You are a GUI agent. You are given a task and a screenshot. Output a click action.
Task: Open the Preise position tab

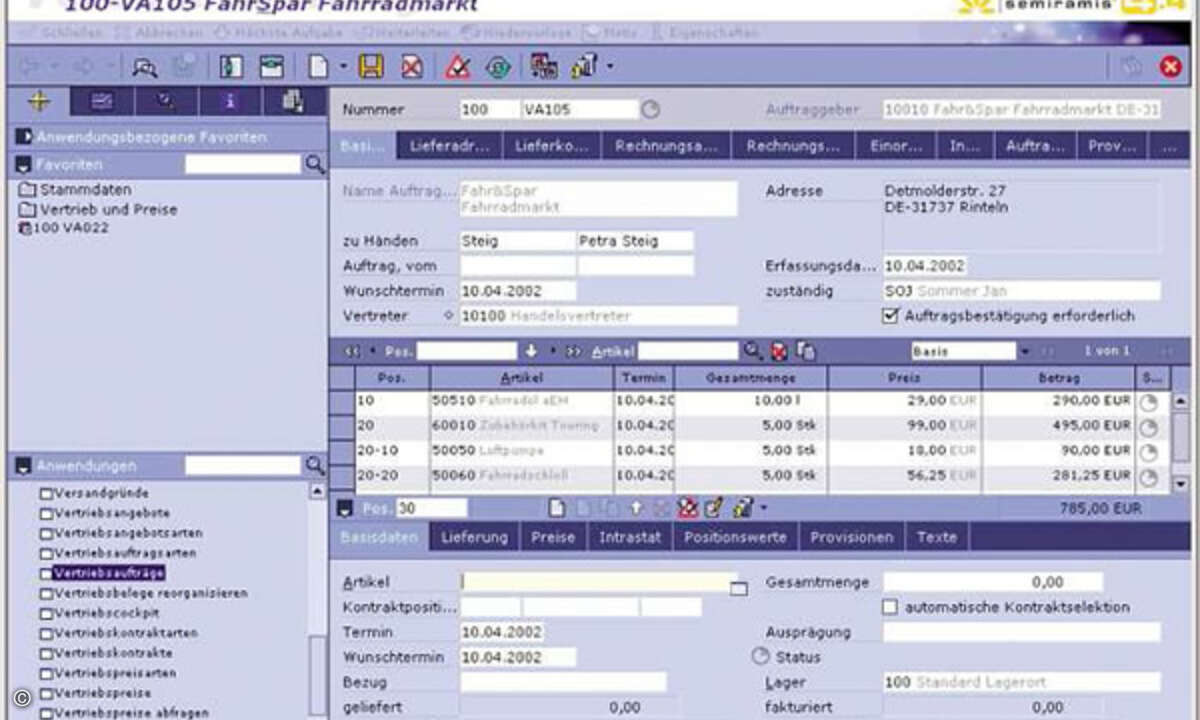[x=553, y=537]
